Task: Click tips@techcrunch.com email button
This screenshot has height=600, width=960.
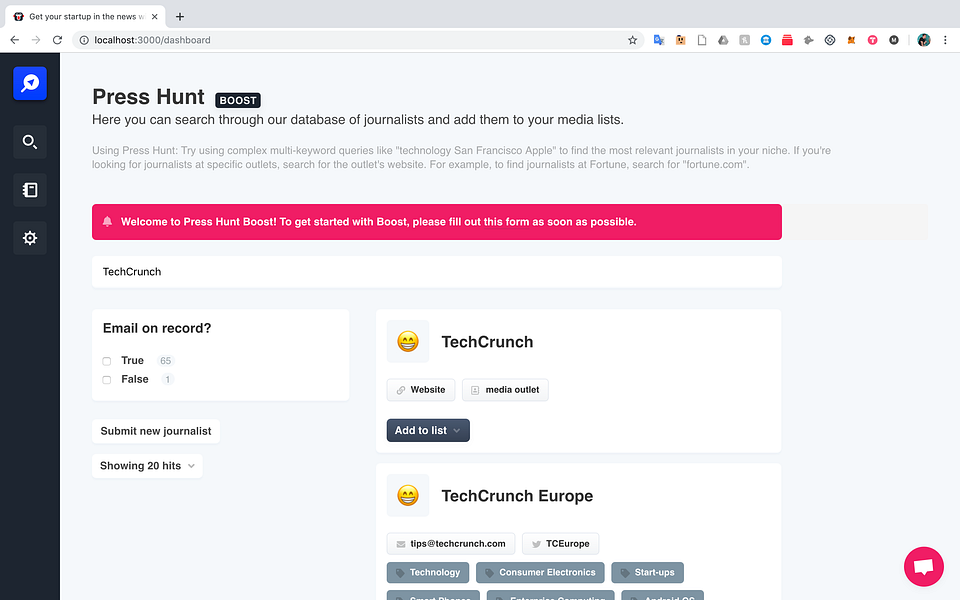Action: (451, 544)
